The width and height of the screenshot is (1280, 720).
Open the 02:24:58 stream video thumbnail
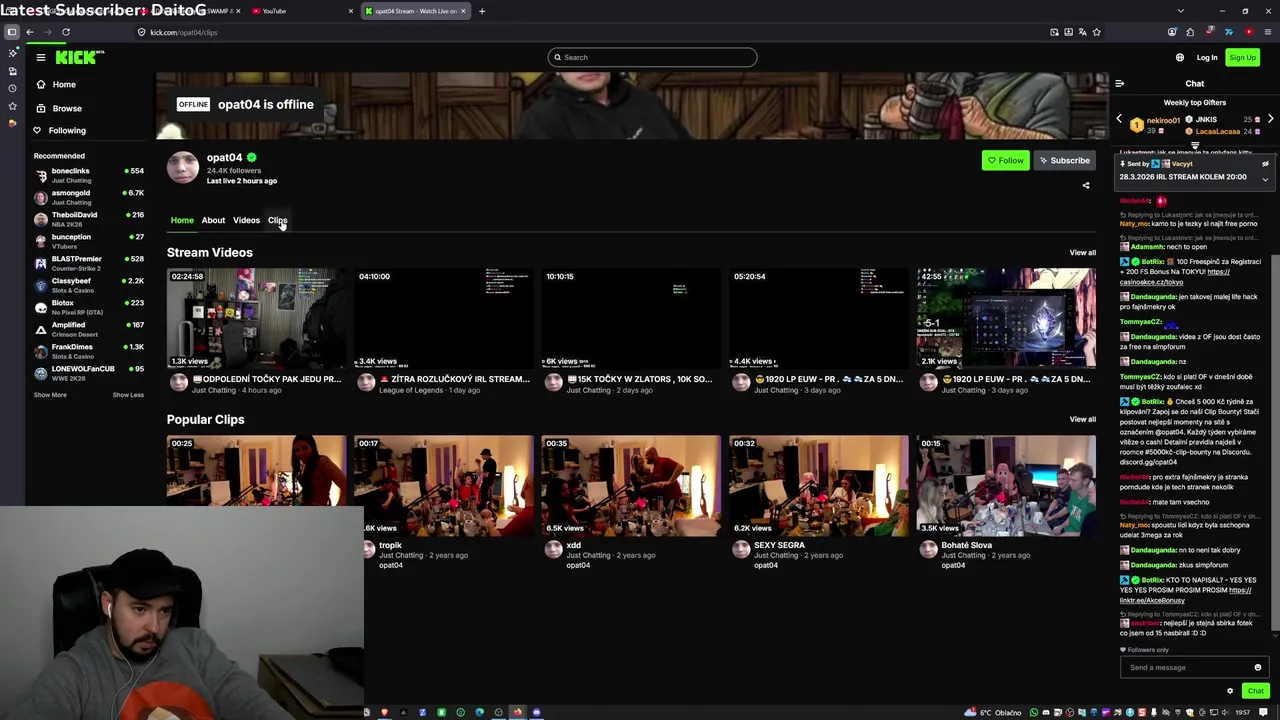(256, 318)
